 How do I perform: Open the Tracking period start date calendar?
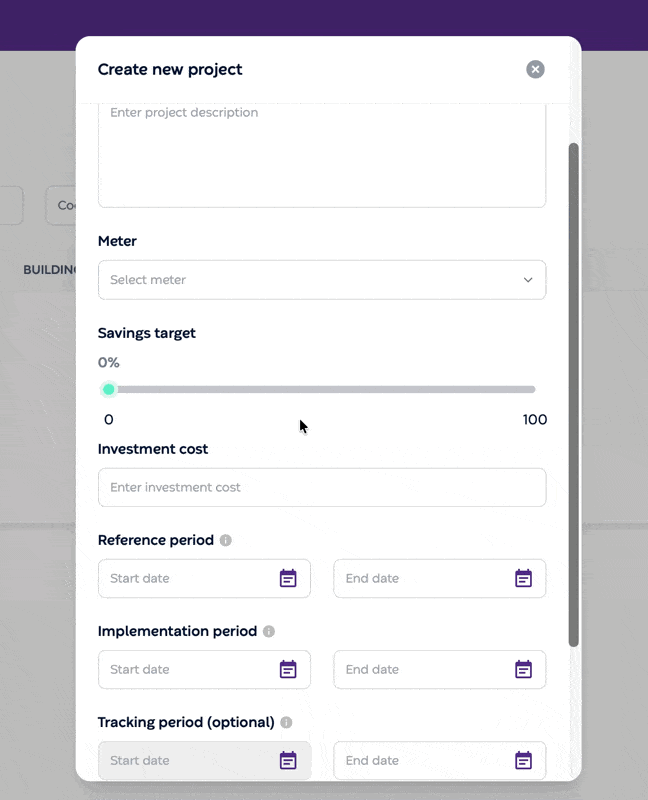288,760
